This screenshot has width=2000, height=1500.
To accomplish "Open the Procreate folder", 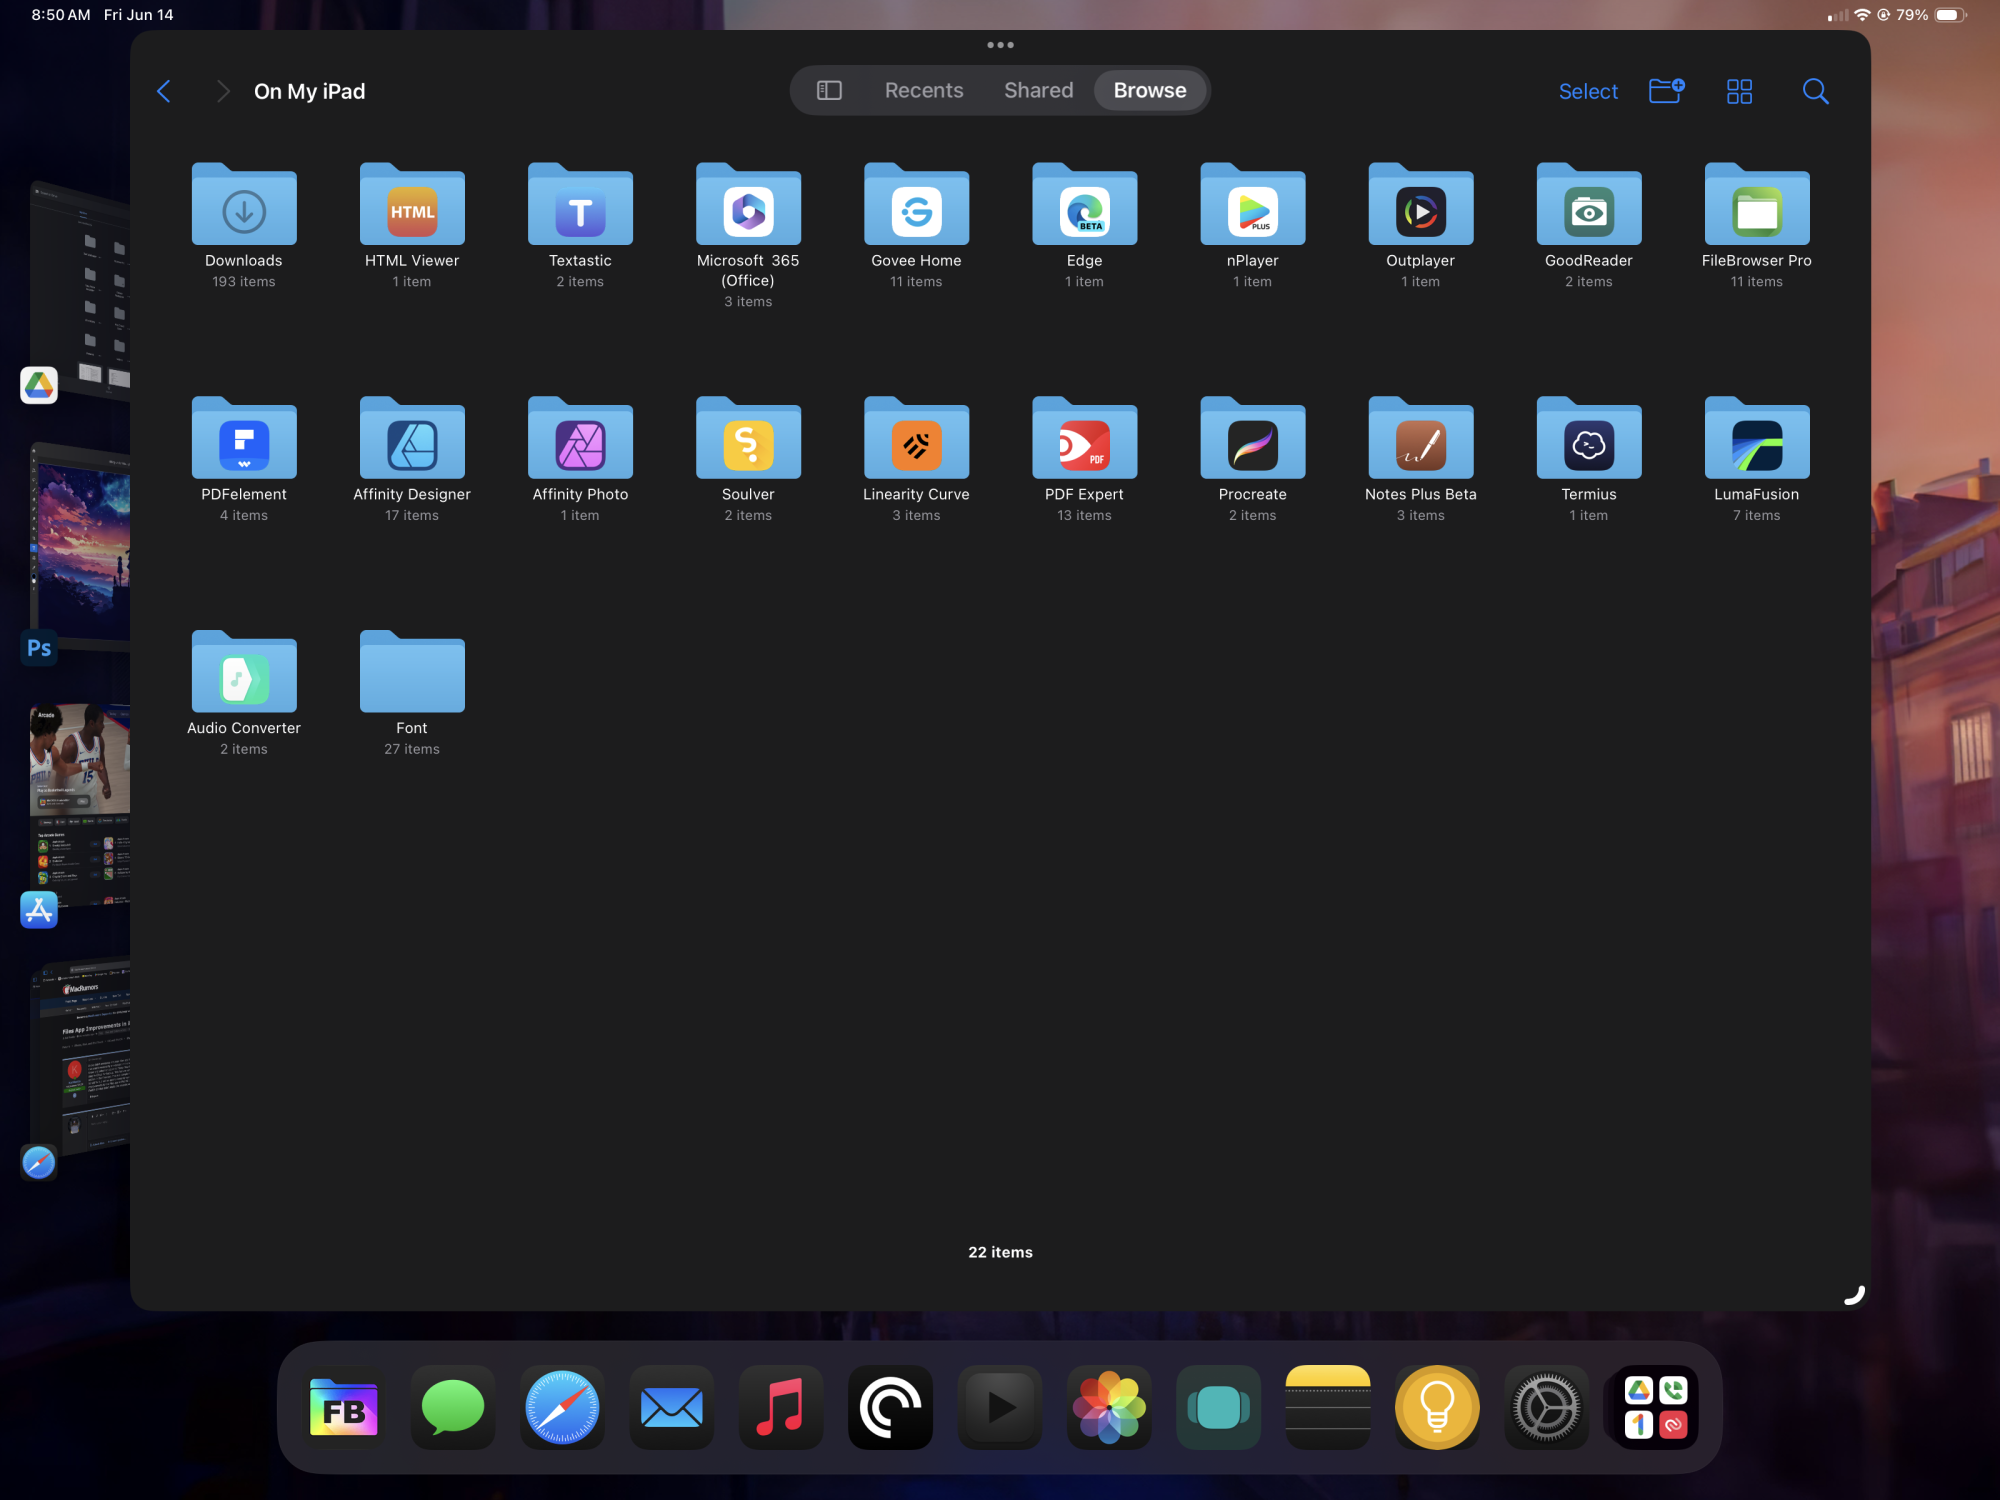I will click(1252, 440).
